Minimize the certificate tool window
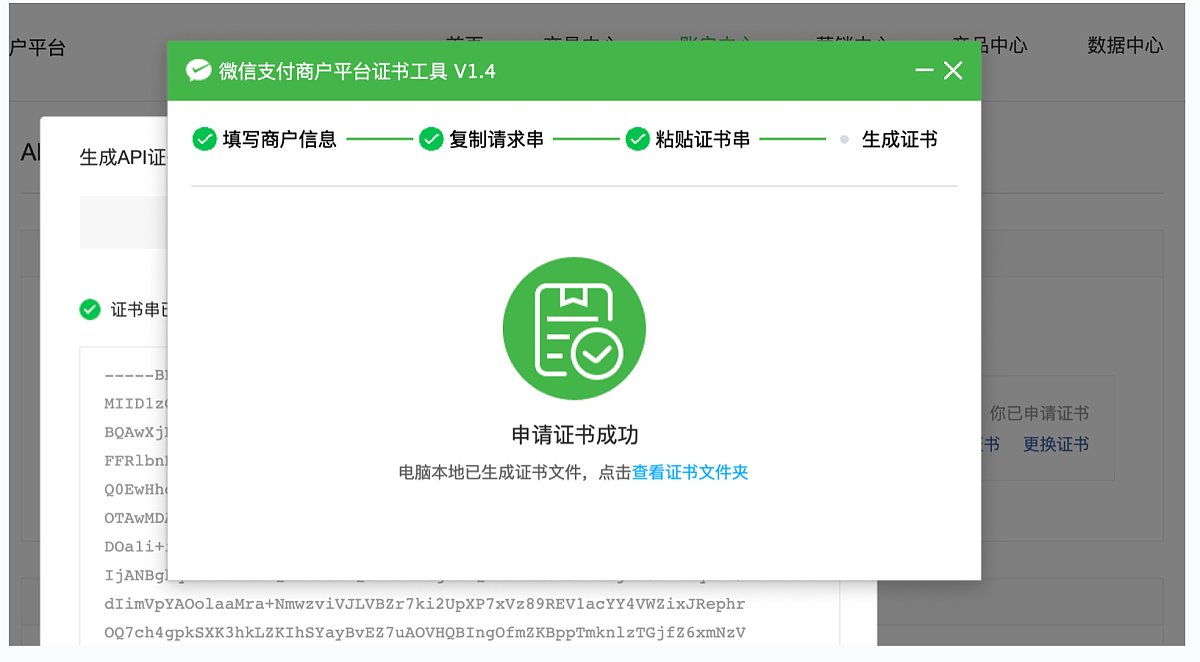Screen dimensions: 1200x662 (x=924, y=71)
